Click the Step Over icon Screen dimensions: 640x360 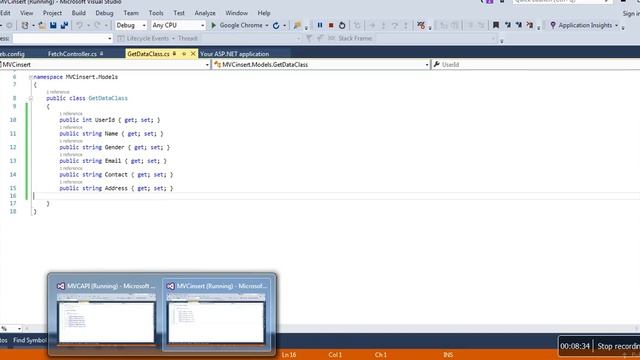point(394,25)
